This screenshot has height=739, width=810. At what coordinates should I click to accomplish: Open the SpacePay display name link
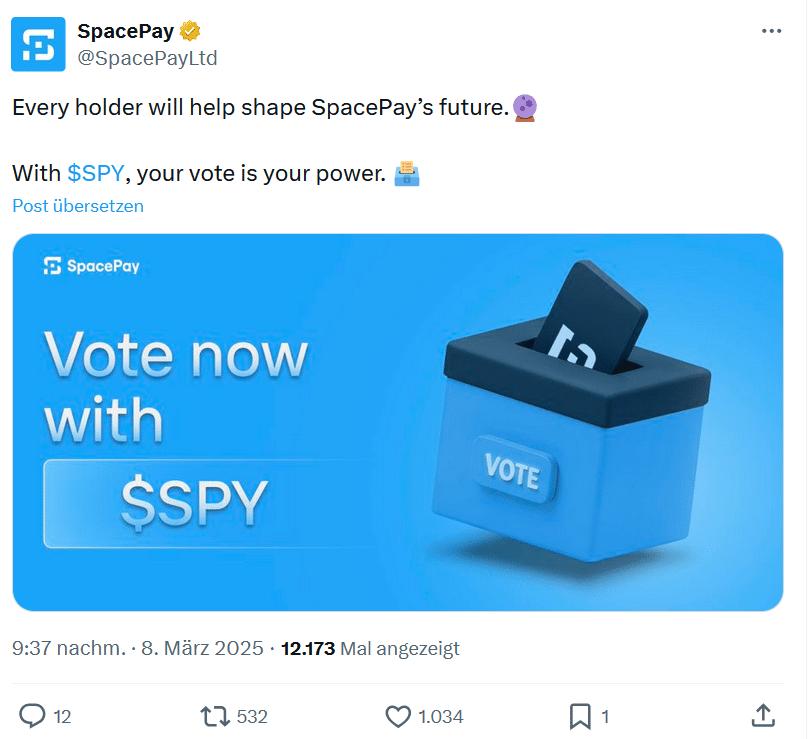pos(125,31)
